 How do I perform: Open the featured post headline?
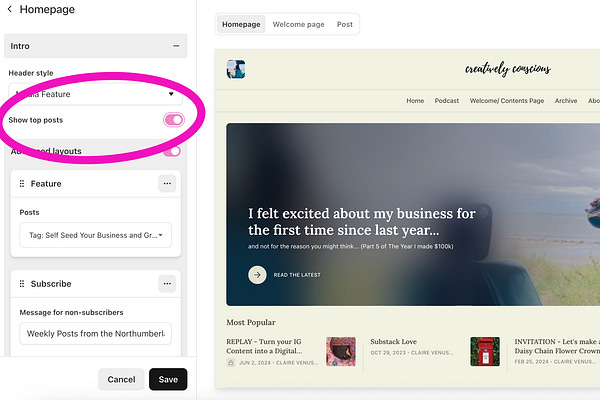(362, 222)
